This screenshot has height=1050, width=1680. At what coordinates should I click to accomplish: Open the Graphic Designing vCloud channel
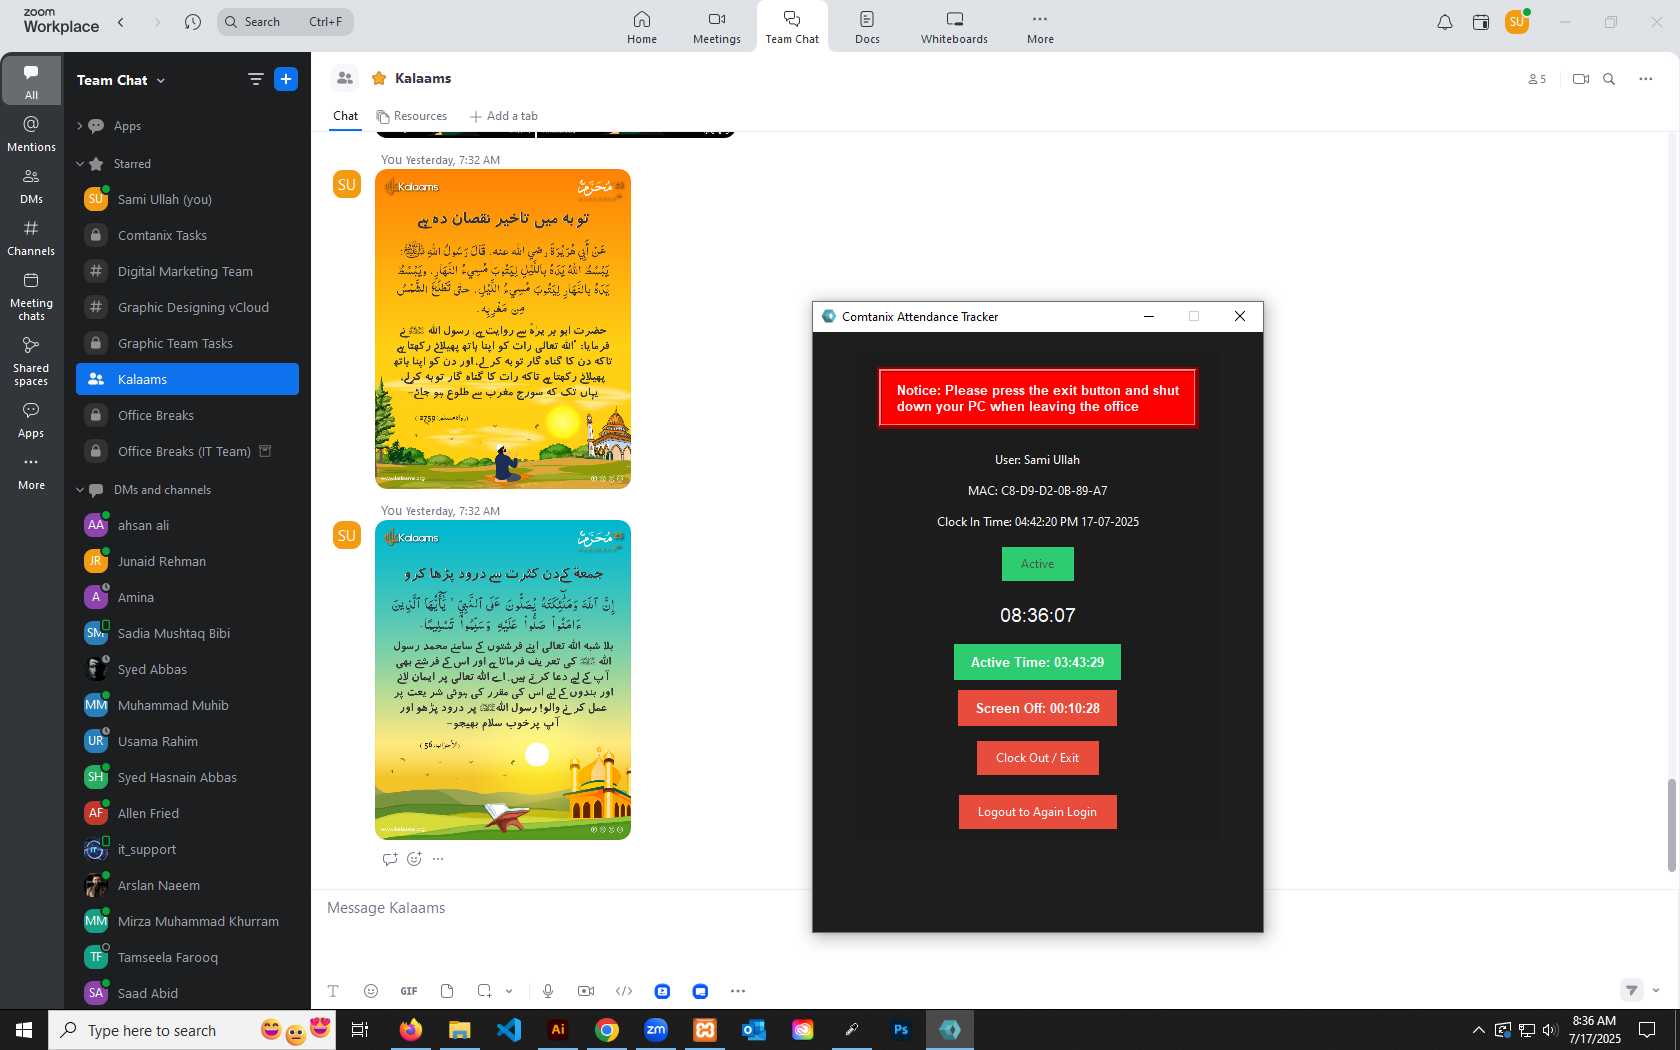pyautogui.click(x=187, y=307)
